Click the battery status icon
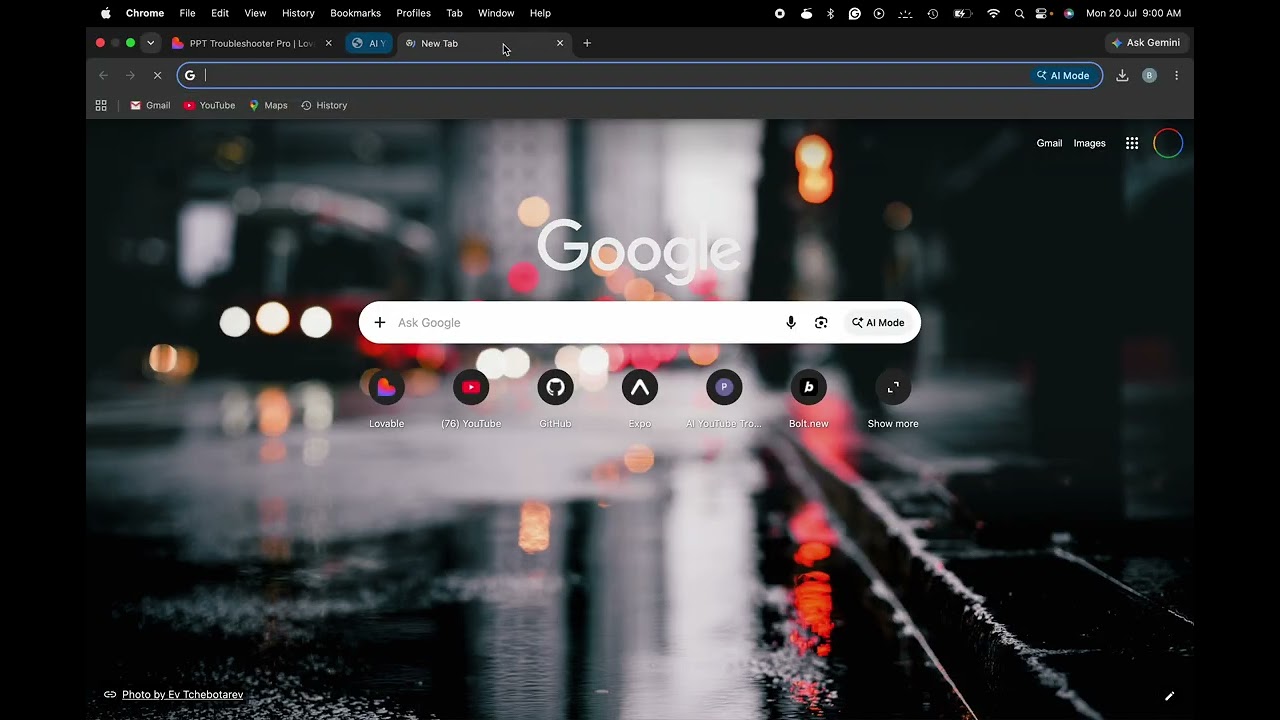1280x720 pixels. point(962,13)
